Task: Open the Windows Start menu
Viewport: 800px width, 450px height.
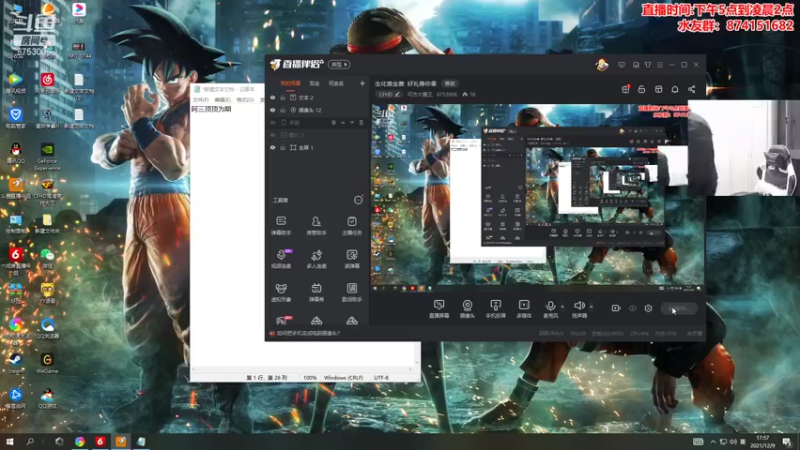Action: [10, 441]
